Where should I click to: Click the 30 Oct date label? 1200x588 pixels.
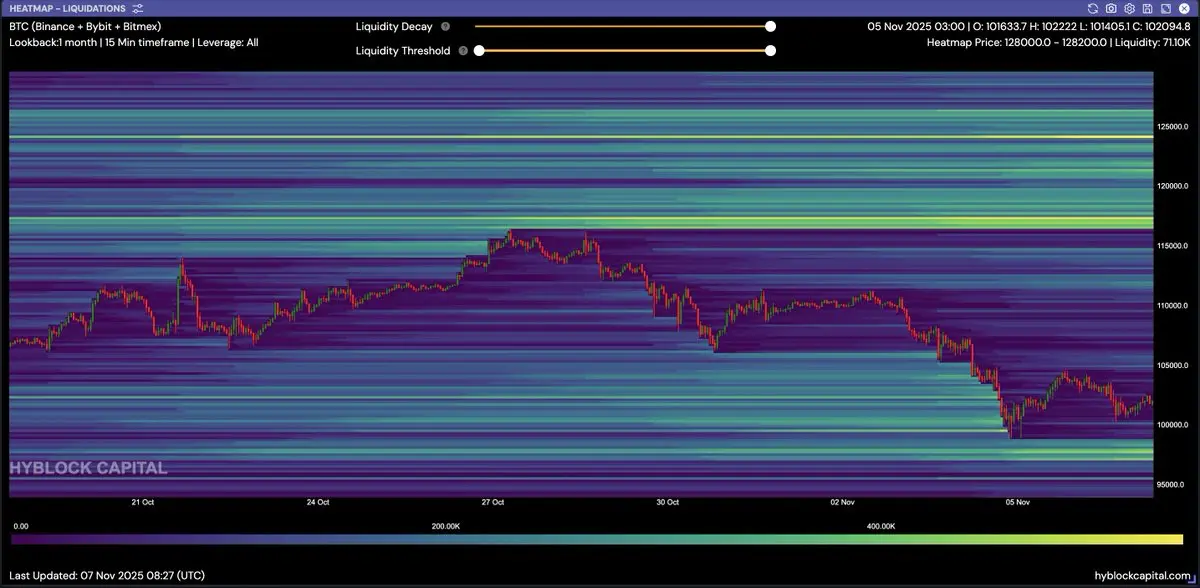coord(667,502)
